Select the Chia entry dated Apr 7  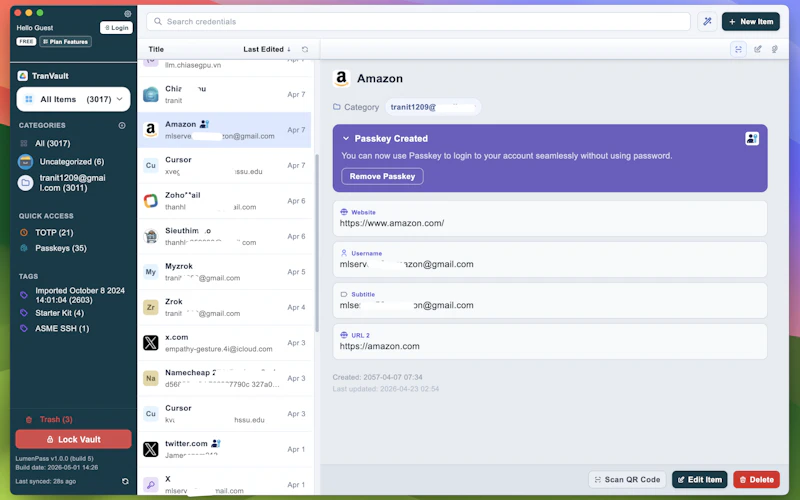pos(224,94)
